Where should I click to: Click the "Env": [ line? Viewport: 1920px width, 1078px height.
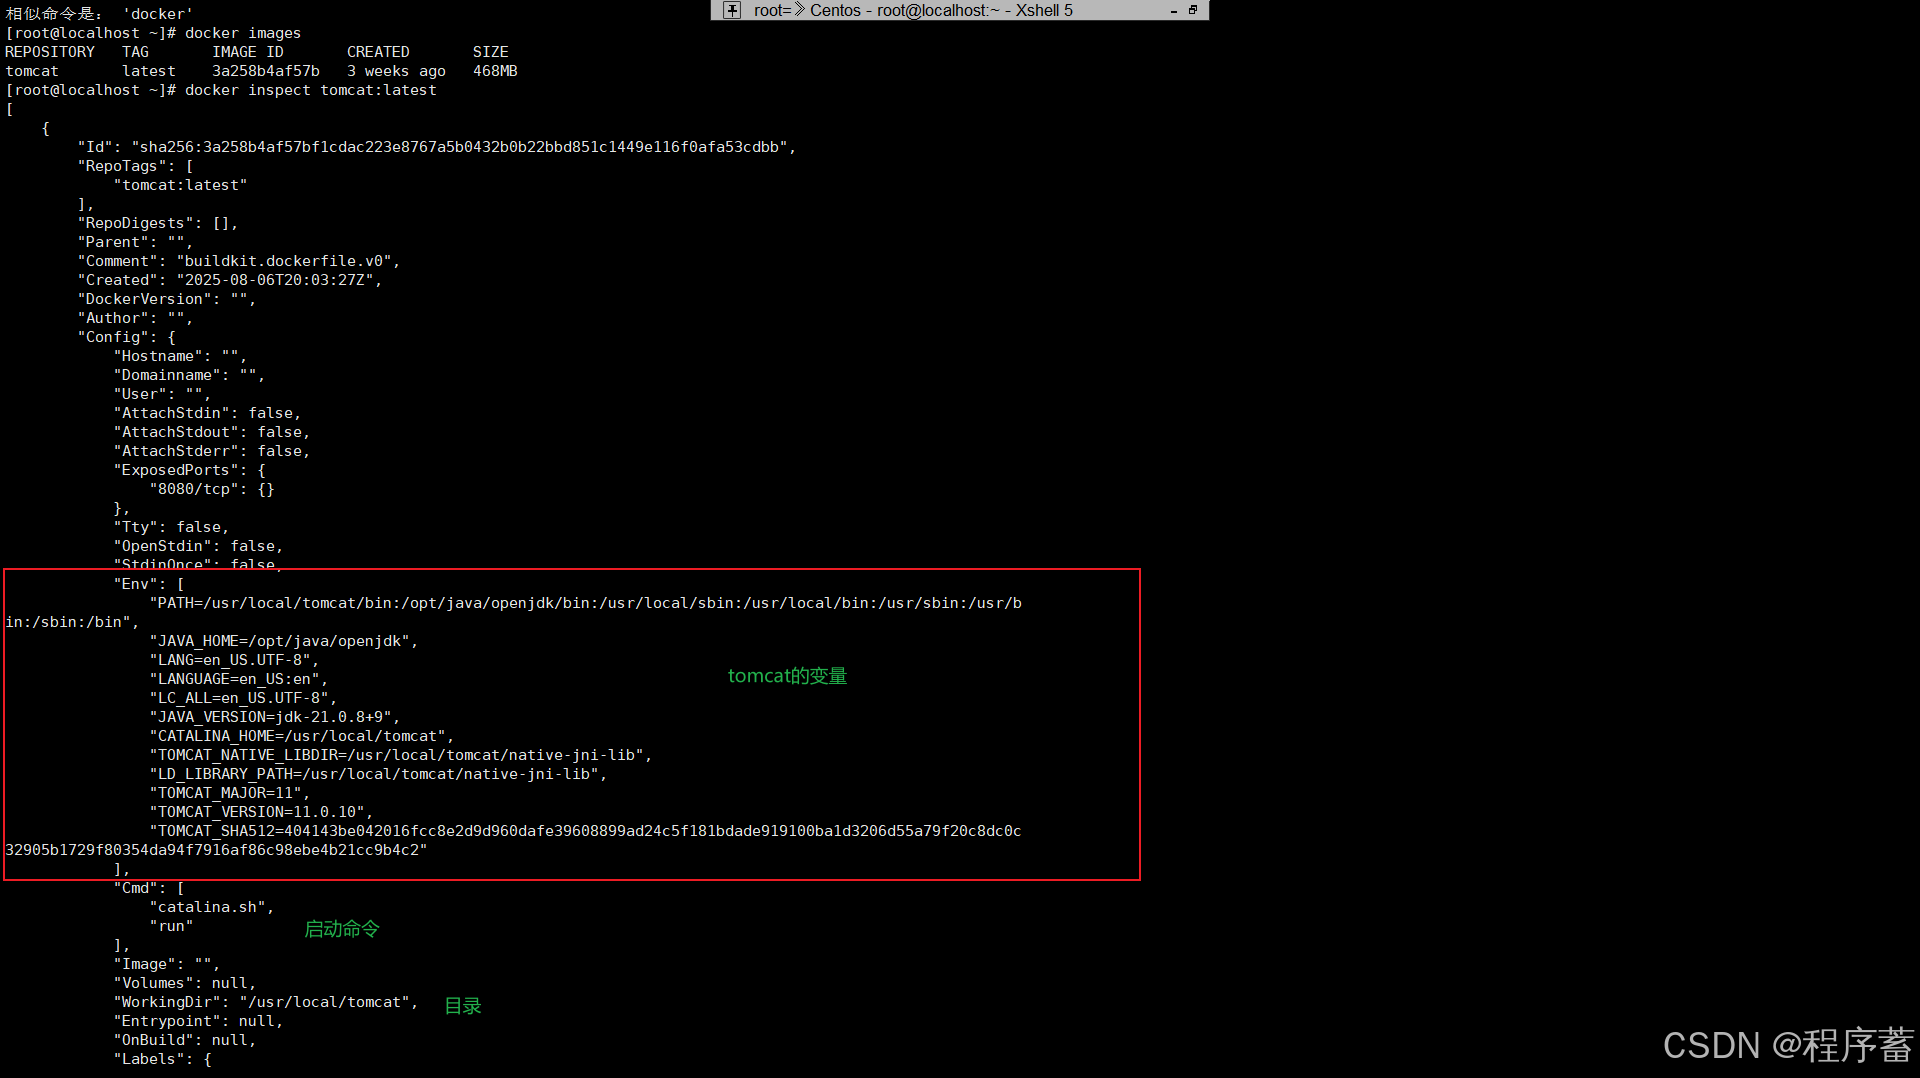[x=149, y=584]
